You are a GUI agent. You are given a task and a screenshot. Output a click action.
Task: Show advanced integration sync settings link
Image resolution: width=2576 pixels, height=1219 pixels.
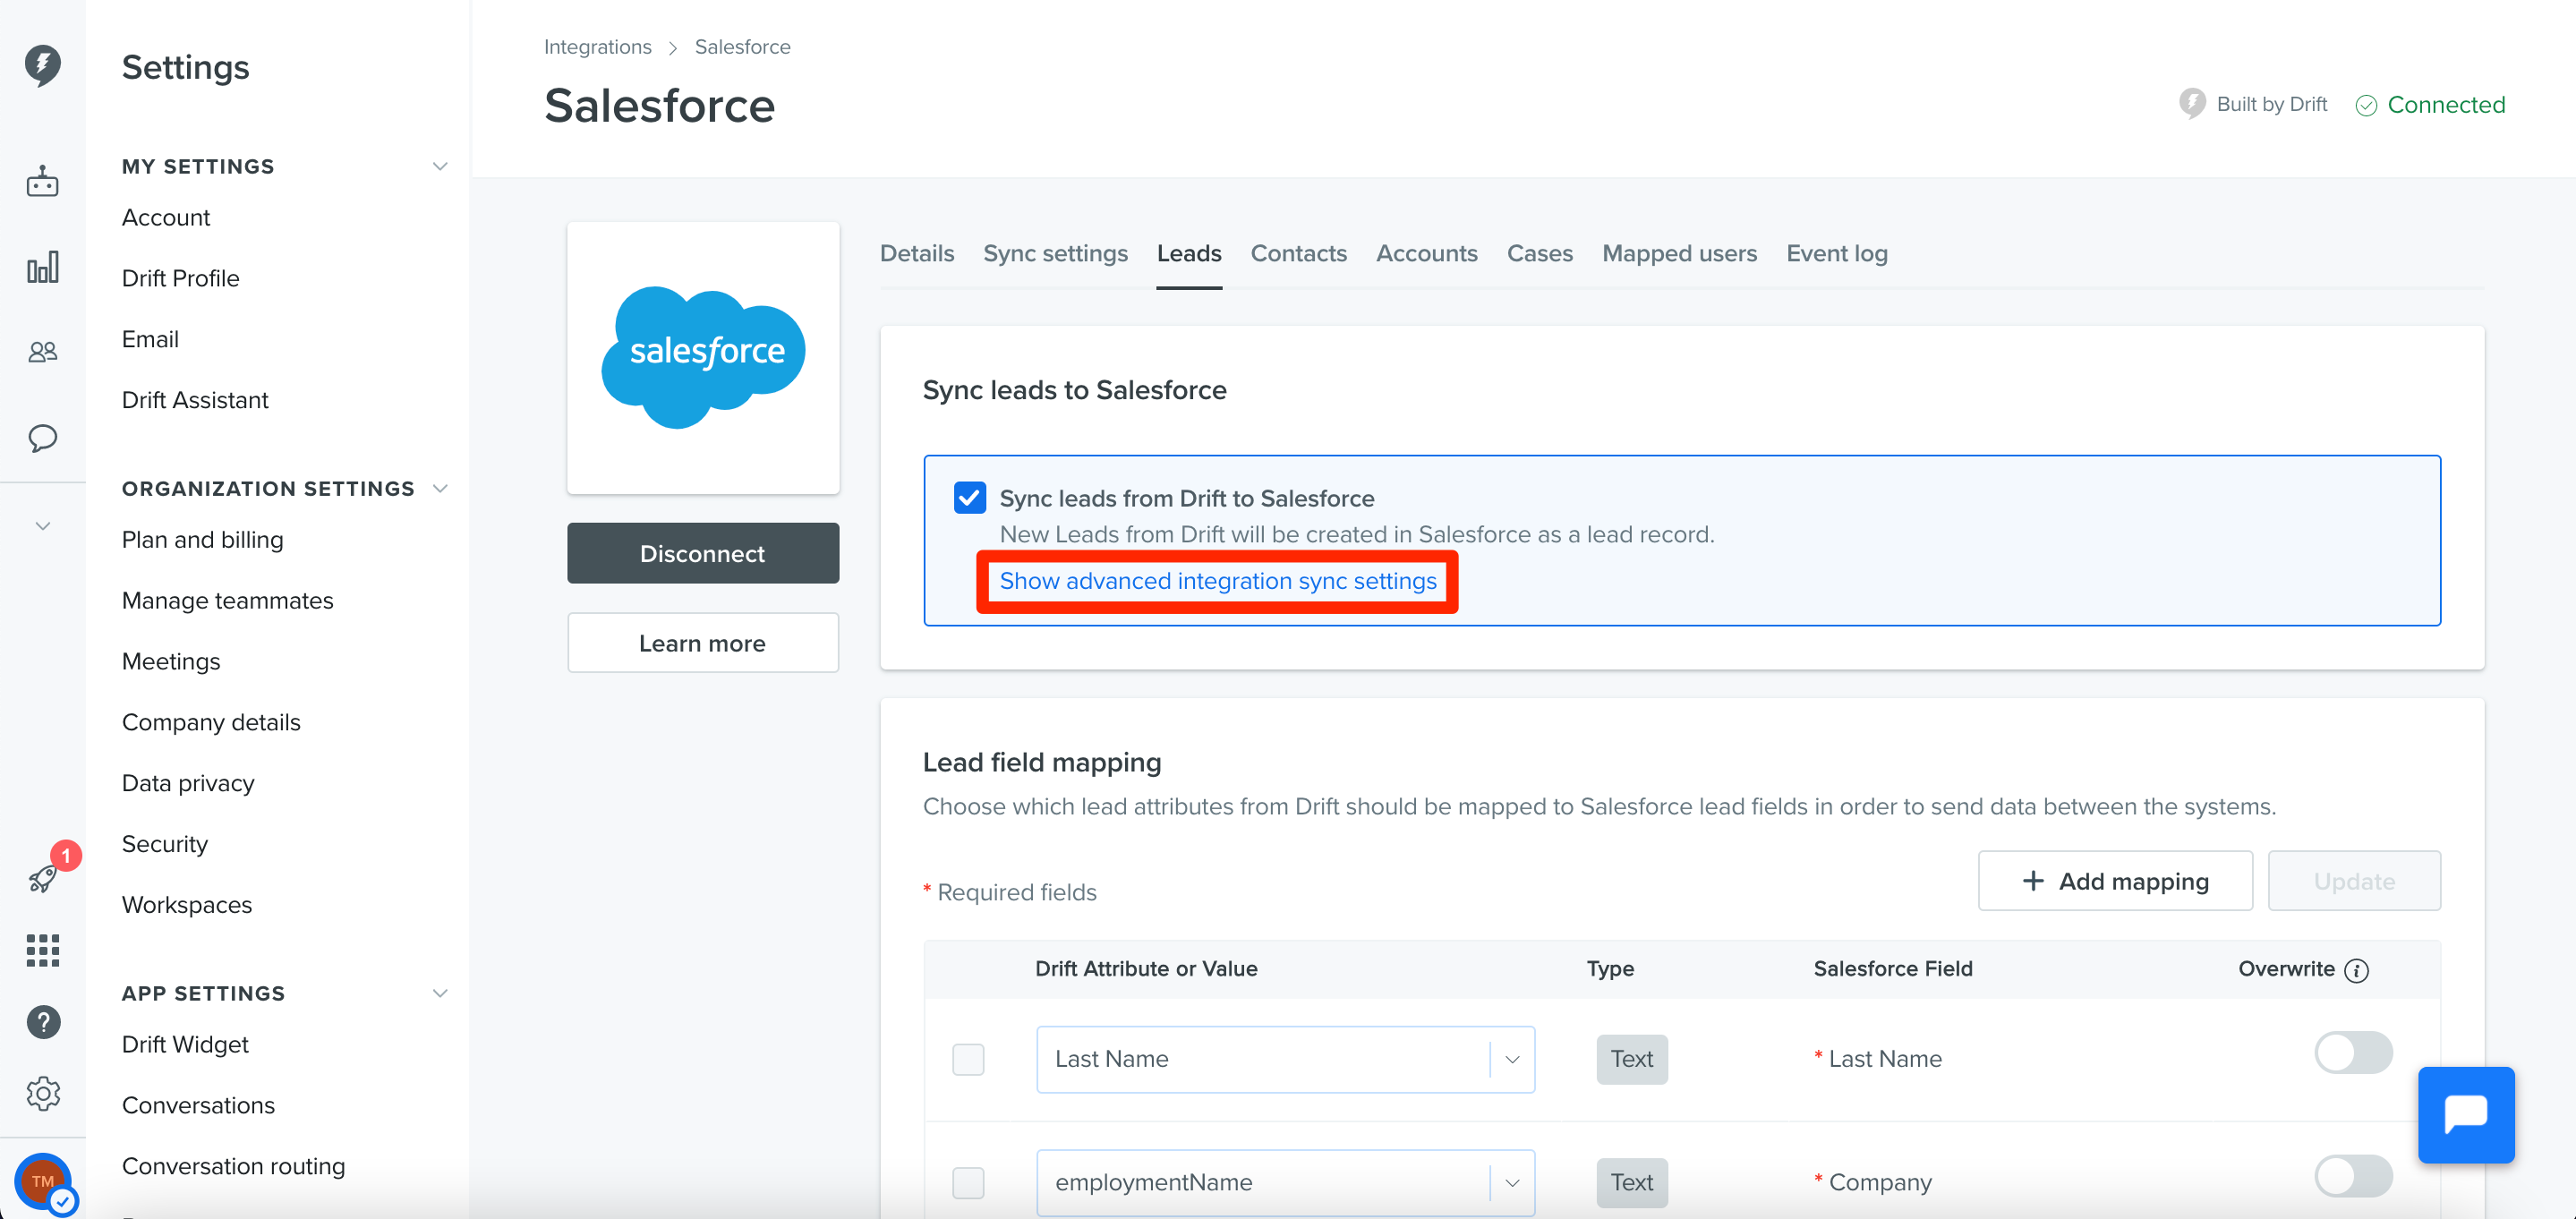click(x=1217, y=581)
